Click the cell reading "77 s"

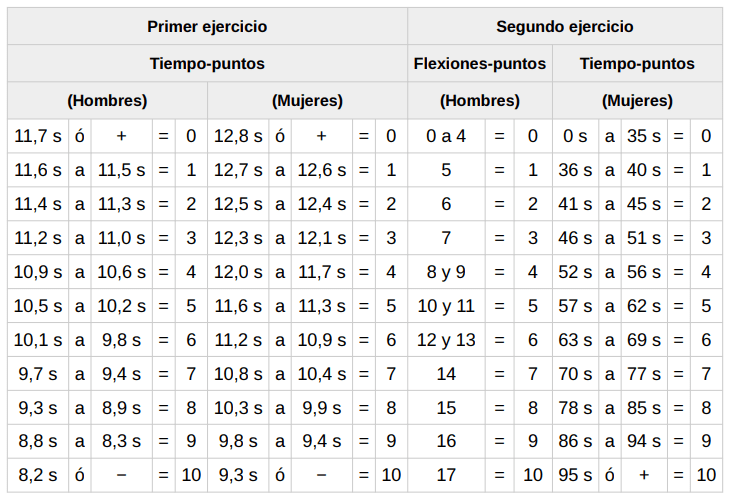(x=644, y=374)
